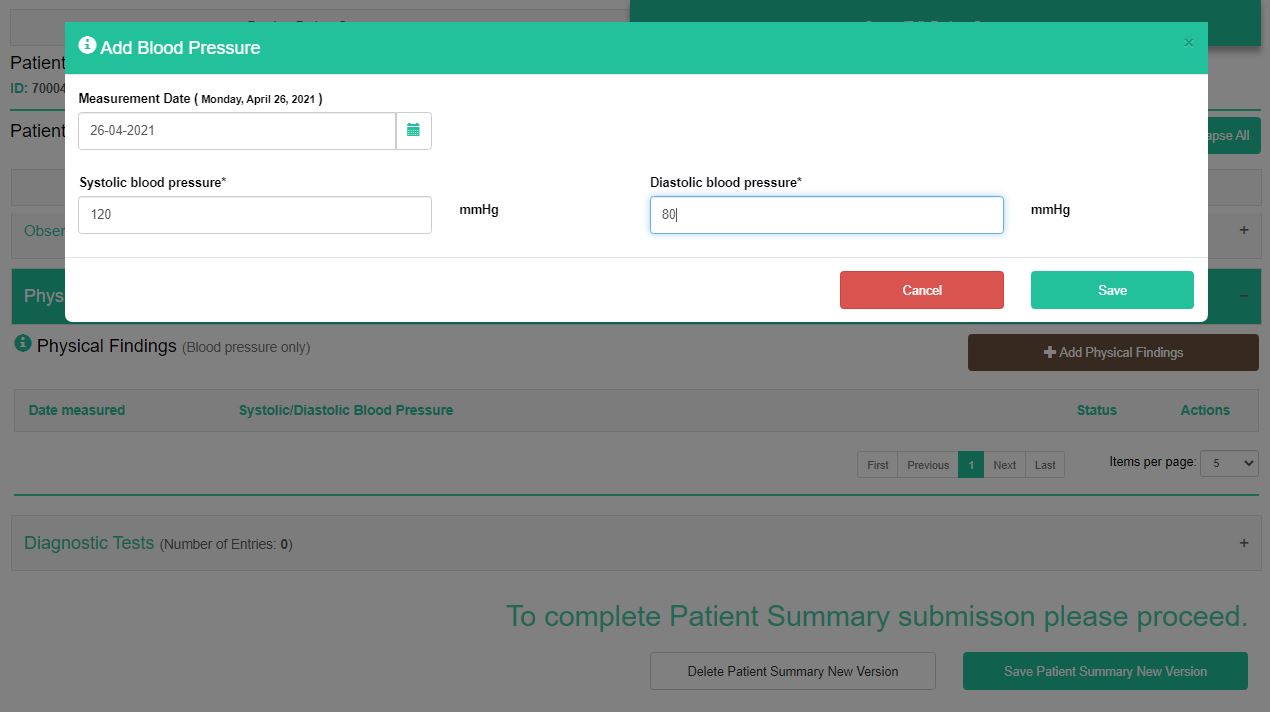Screen dimensions: 1270x712
Task: Close the Add Blood Pressure dialog
Action: pos(1188,43)
